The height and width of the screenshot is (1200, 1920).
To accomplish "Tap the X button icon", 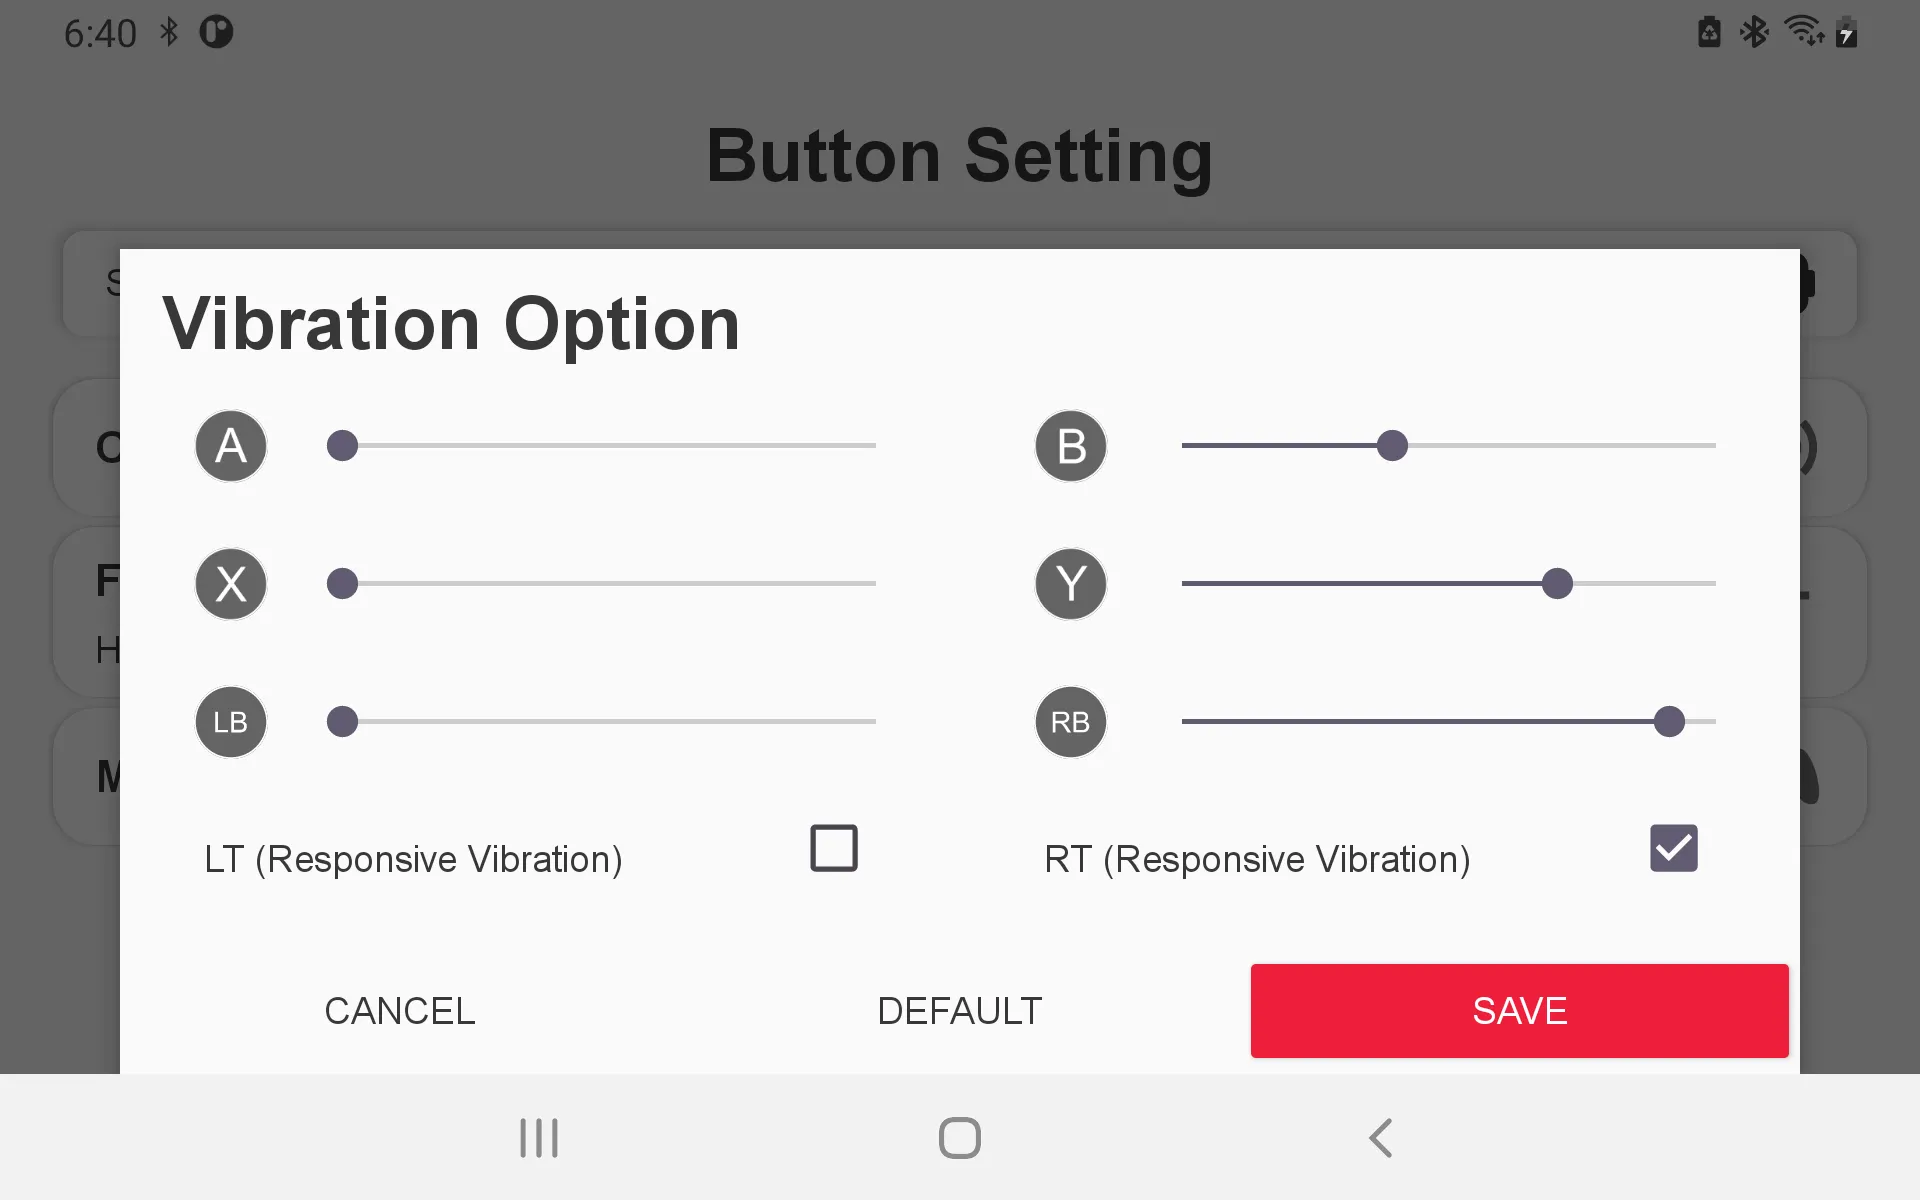I will point(231,584).
